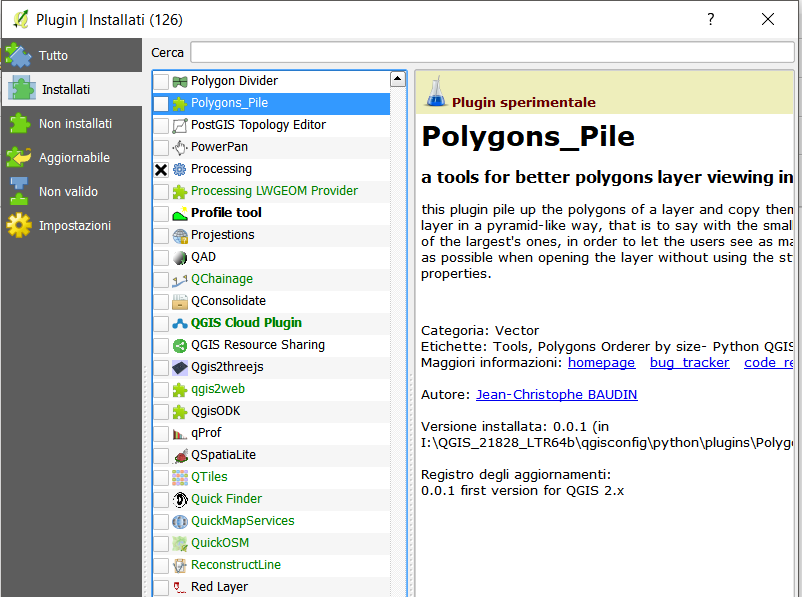This screenshot has height=597, width=802.
Task: Click the Cerca search input field
Action: tap(491, 52)
